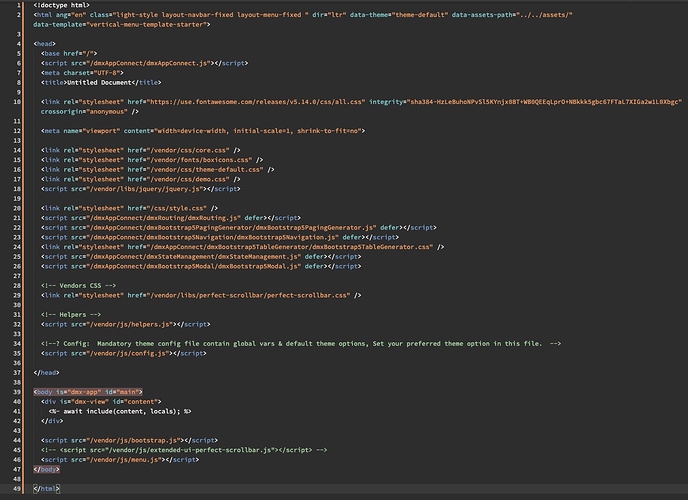Click the integrity sha384 hash value
The height and width of the screenshot is (500, 688).
click(545, 102)
